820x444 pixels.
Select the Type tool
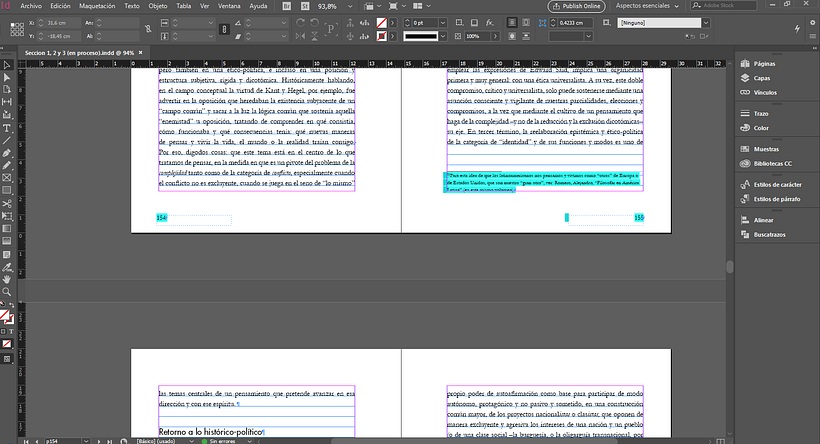pos(7,128)
